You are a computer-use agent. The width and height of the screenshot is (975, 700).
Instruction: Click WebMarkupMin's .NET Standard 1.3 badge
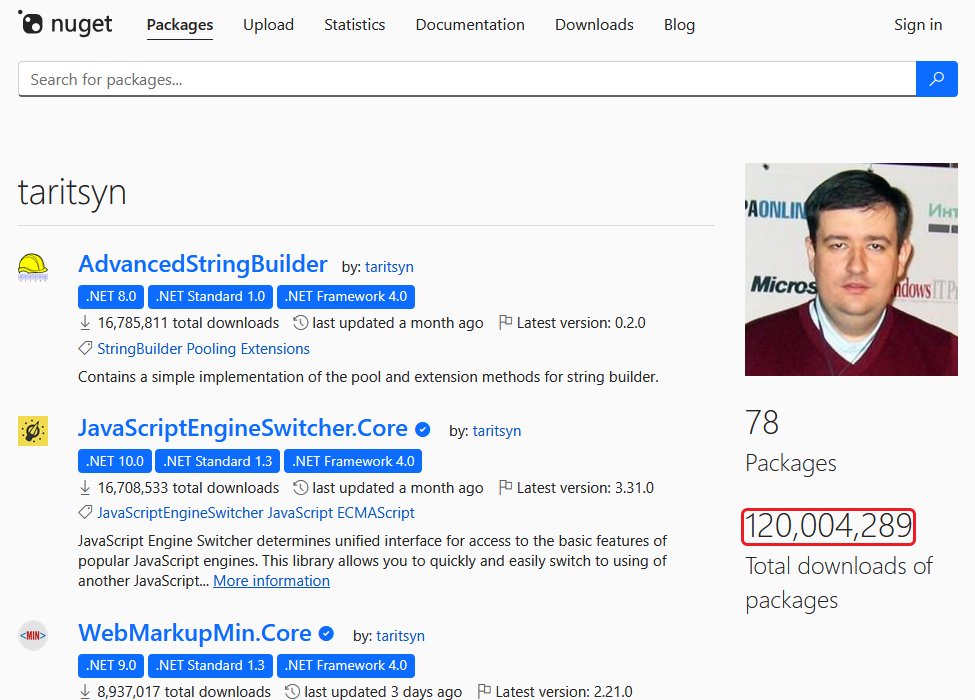click(x=210, y=665)
